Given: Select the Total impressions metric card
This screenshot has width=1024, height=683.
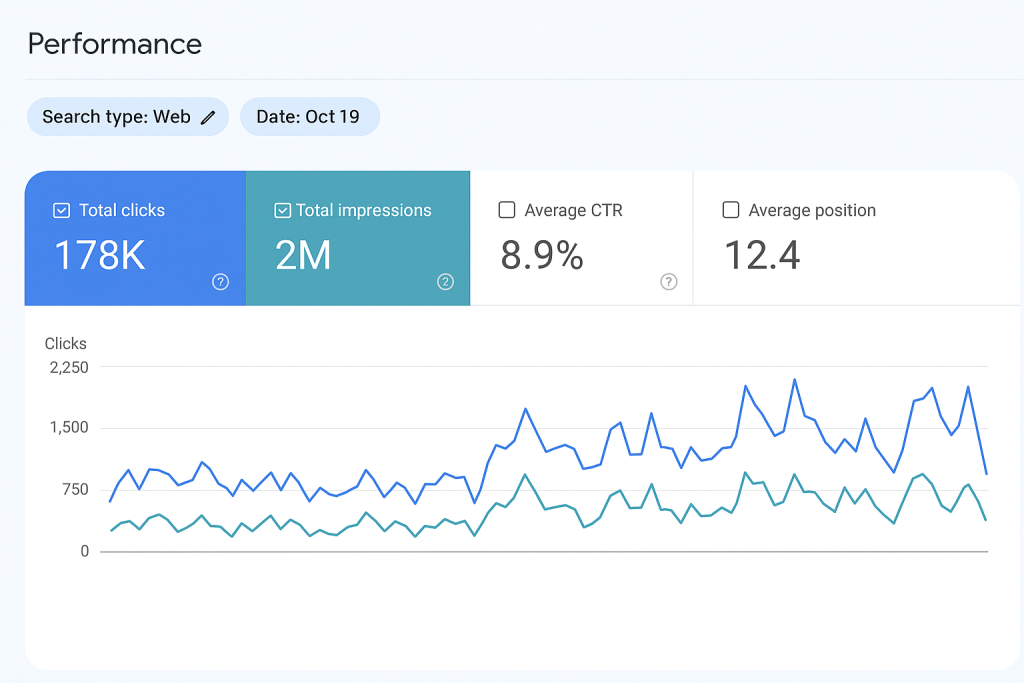Looking at the screenshot, I should (357, 237).
